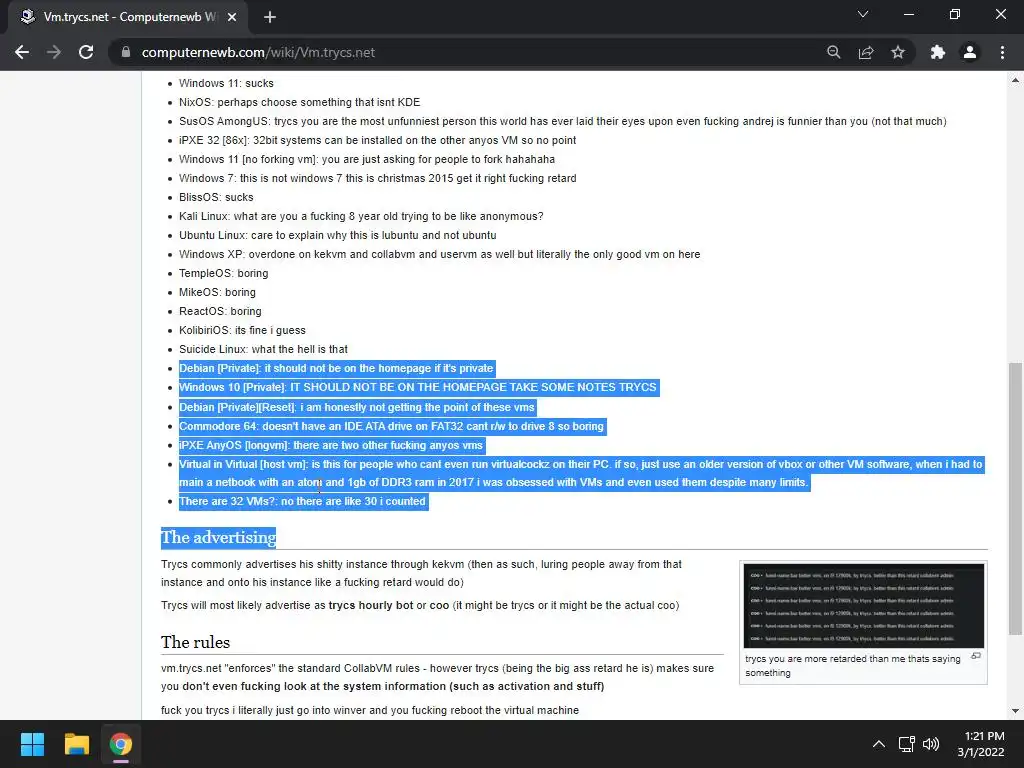Click the 'ReactOS: boring' list item
This screenshot has height=768, width=1024.
(x=220, y=310)
